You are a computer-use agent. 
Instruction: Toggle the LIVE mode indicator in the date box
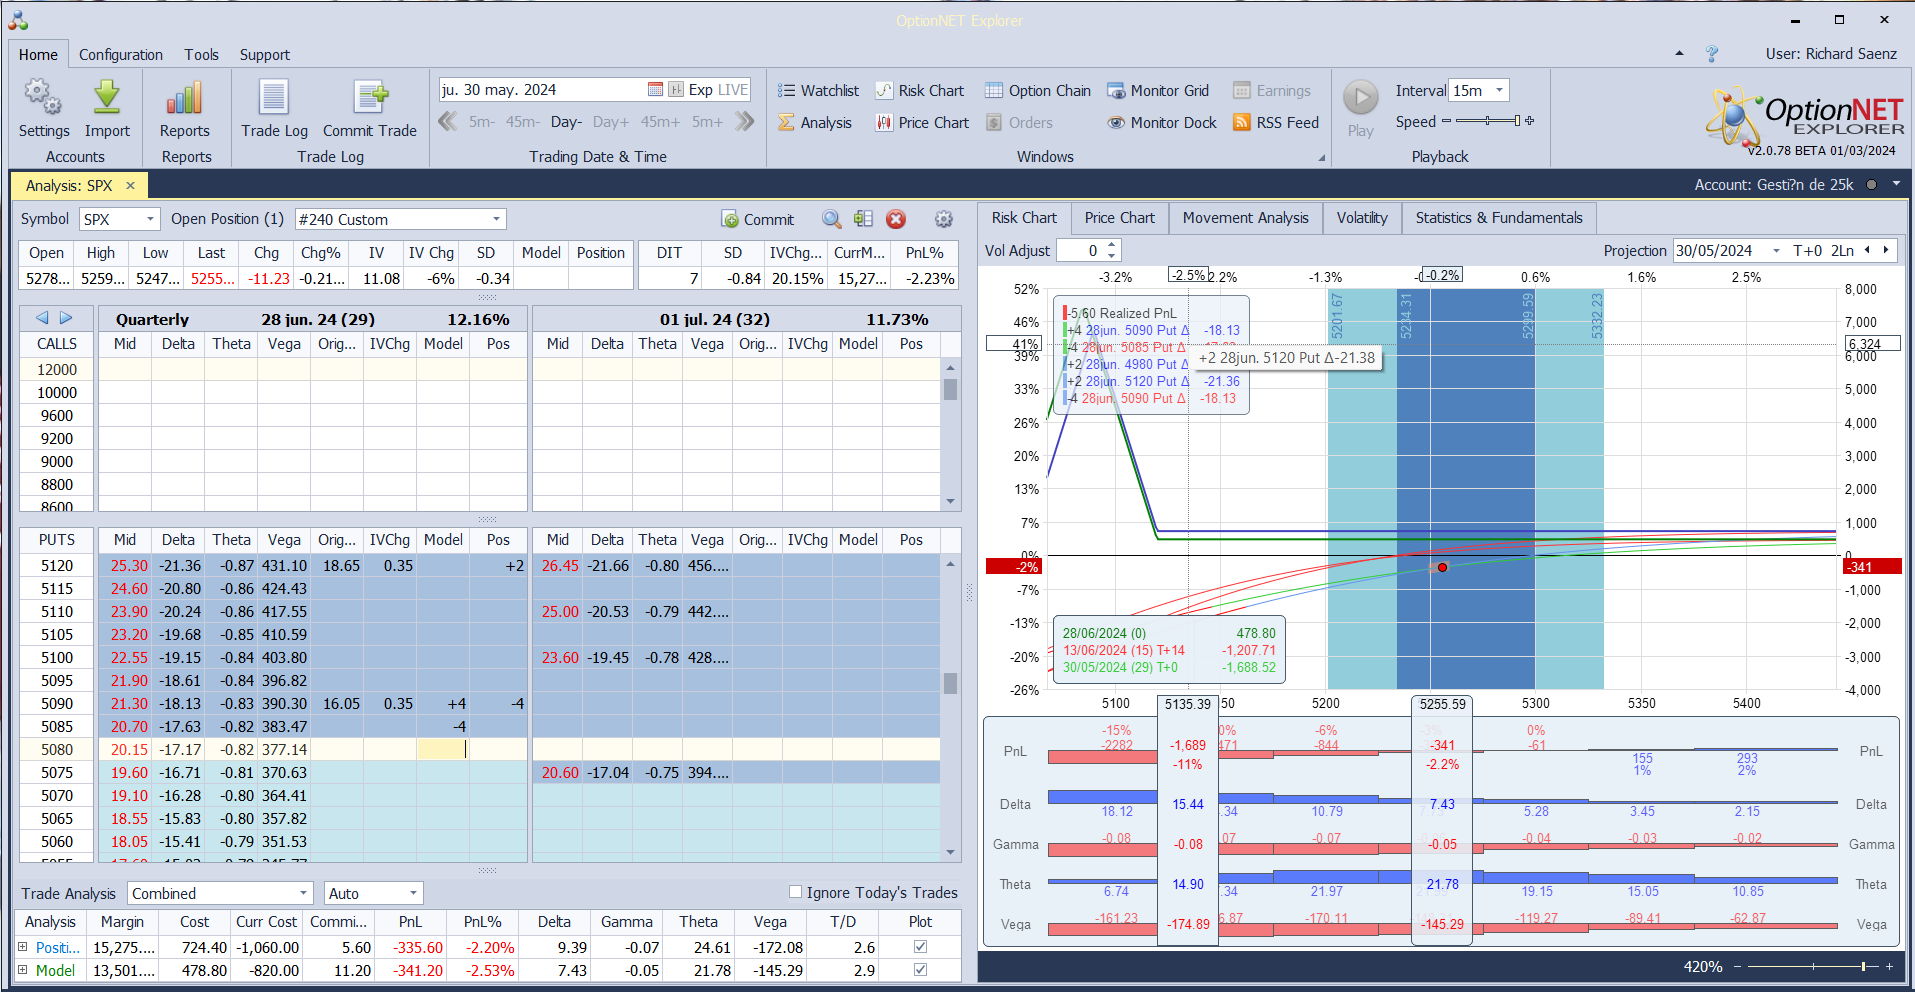click(x=732, y=90)
